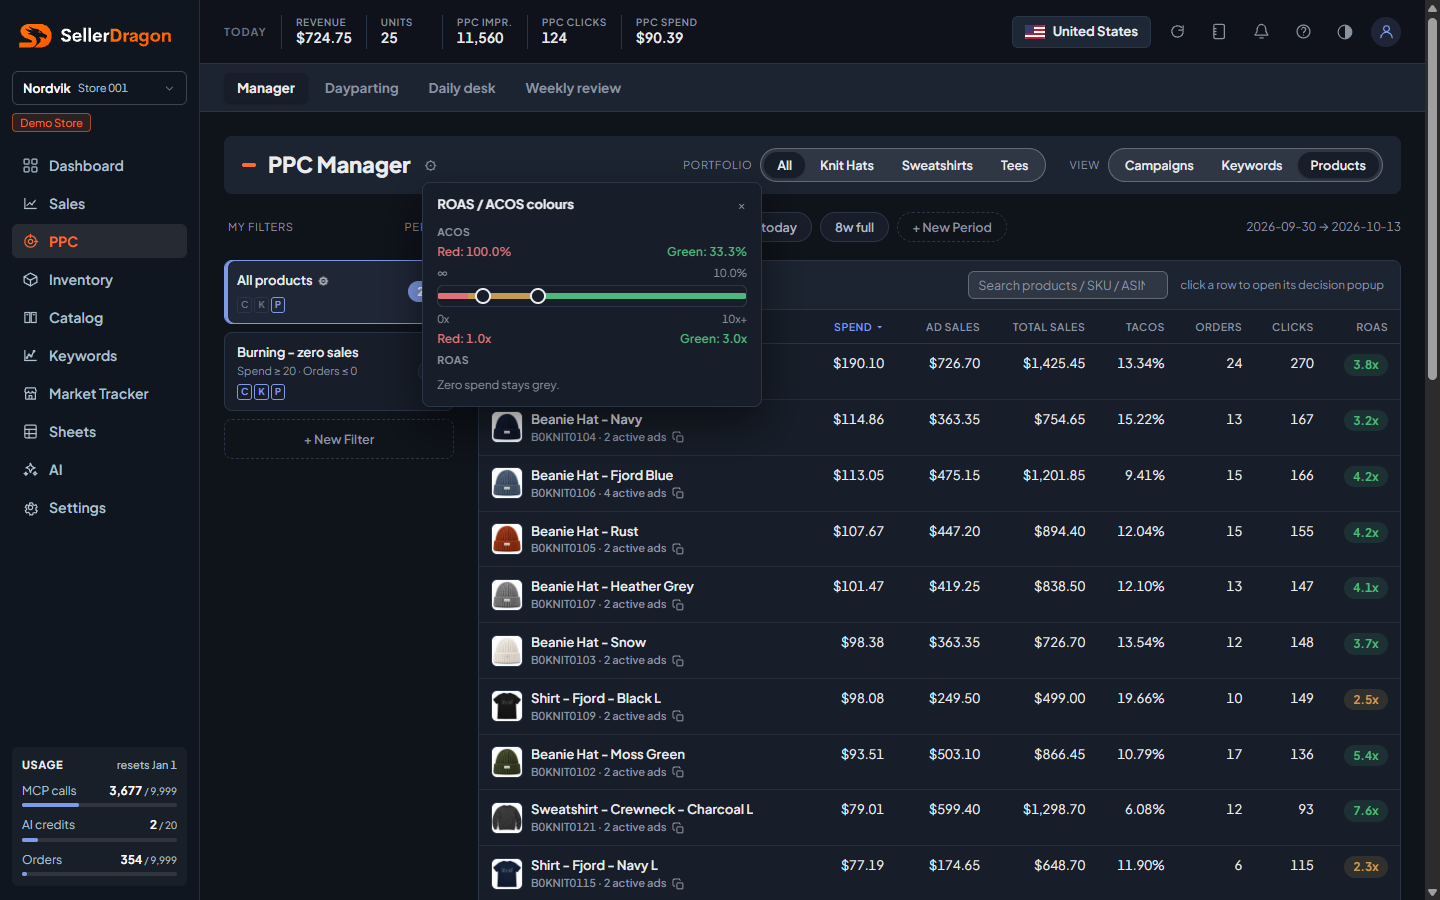1440x900 pixels.
Task: Click the green threshold slider handle
Action: point(538,296)
